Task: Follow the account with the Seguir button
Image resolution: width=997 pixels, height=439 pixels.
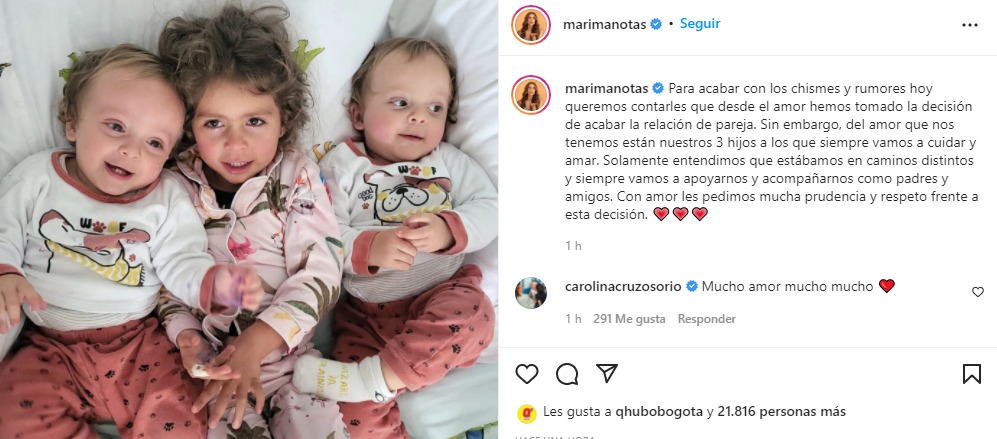Action: pyautogui.click(x=700, y=24)
